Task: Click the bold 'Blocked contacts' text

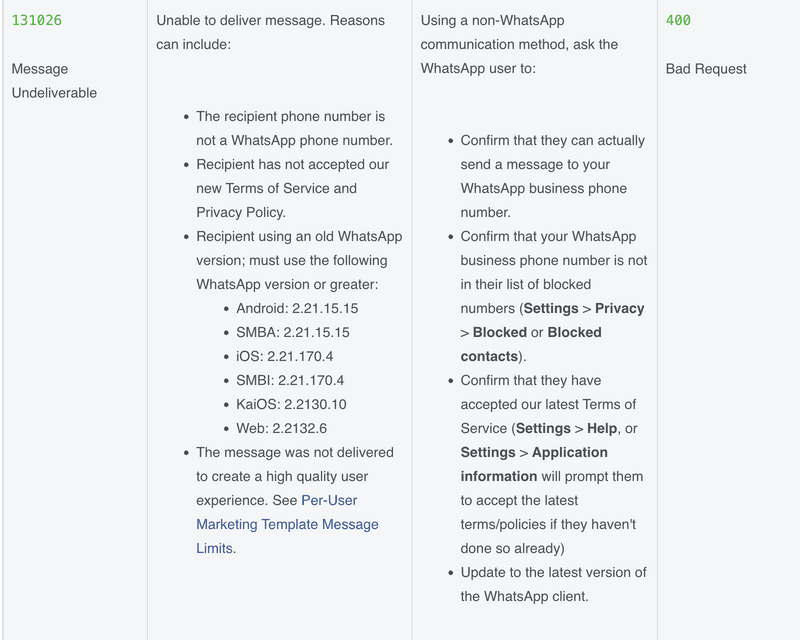Action: pos(531,344)
